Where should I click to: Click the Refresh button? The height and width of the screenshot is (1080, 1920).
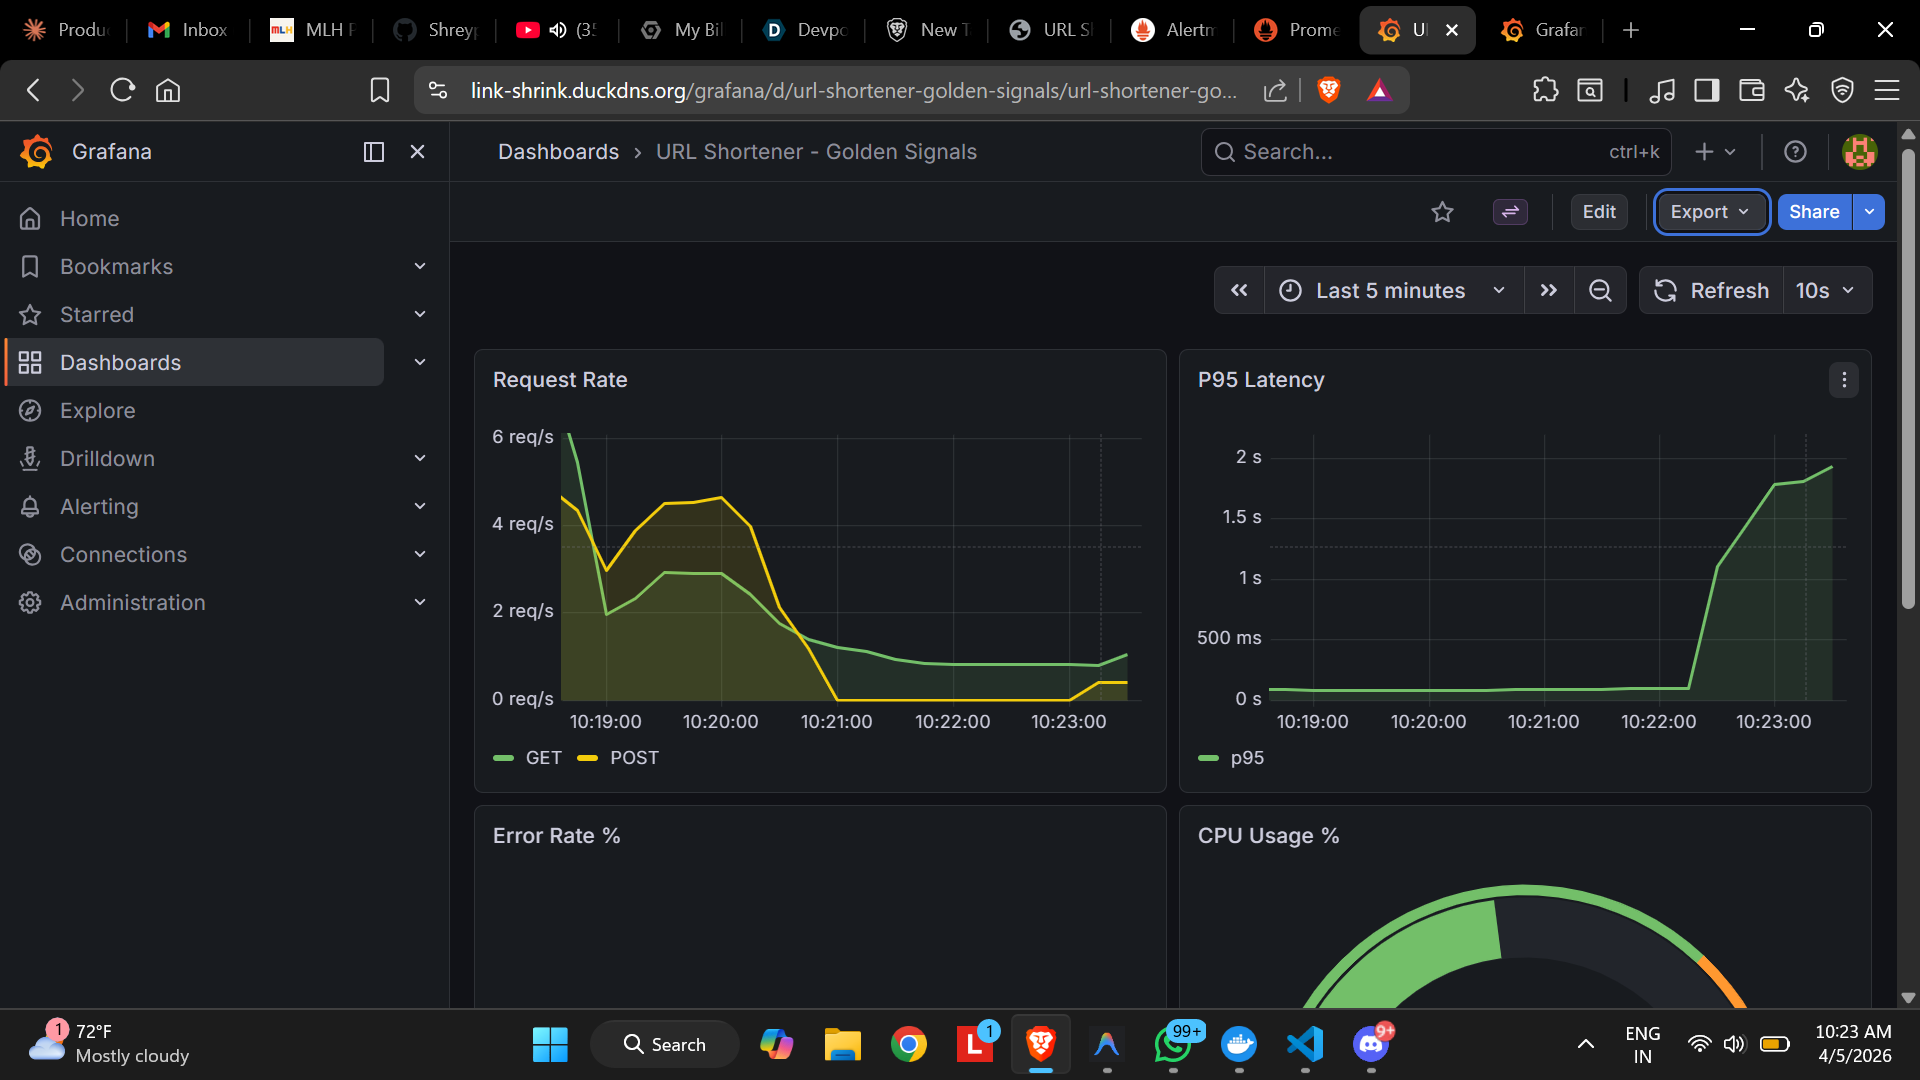tap(1711, 291)
